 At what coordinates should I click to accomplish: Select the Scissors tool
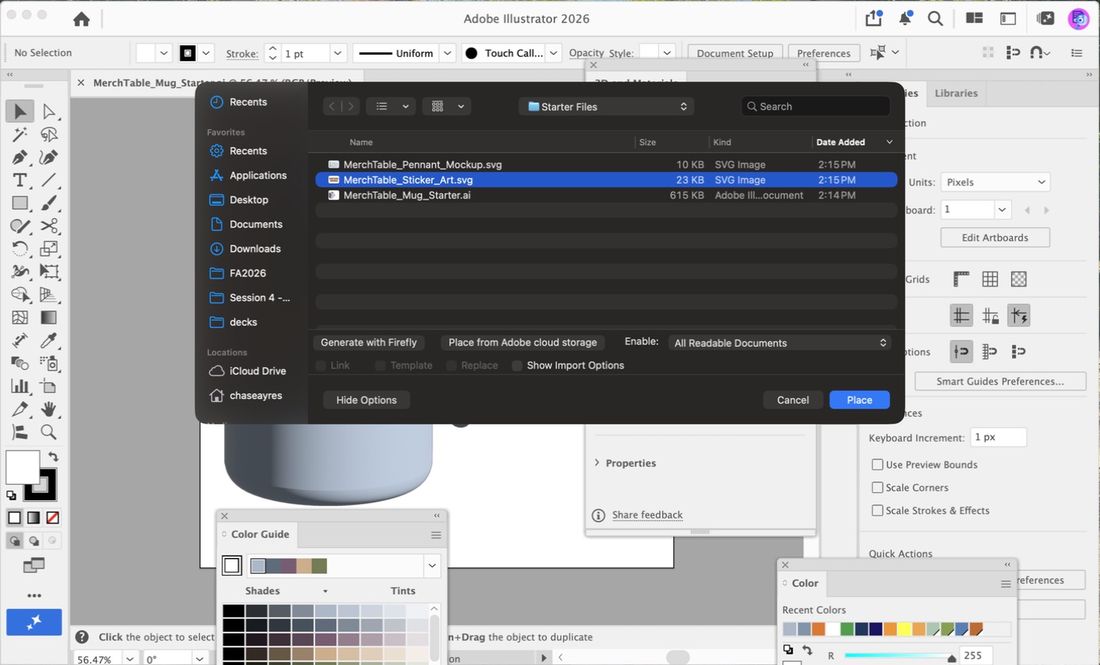point(48,226)
